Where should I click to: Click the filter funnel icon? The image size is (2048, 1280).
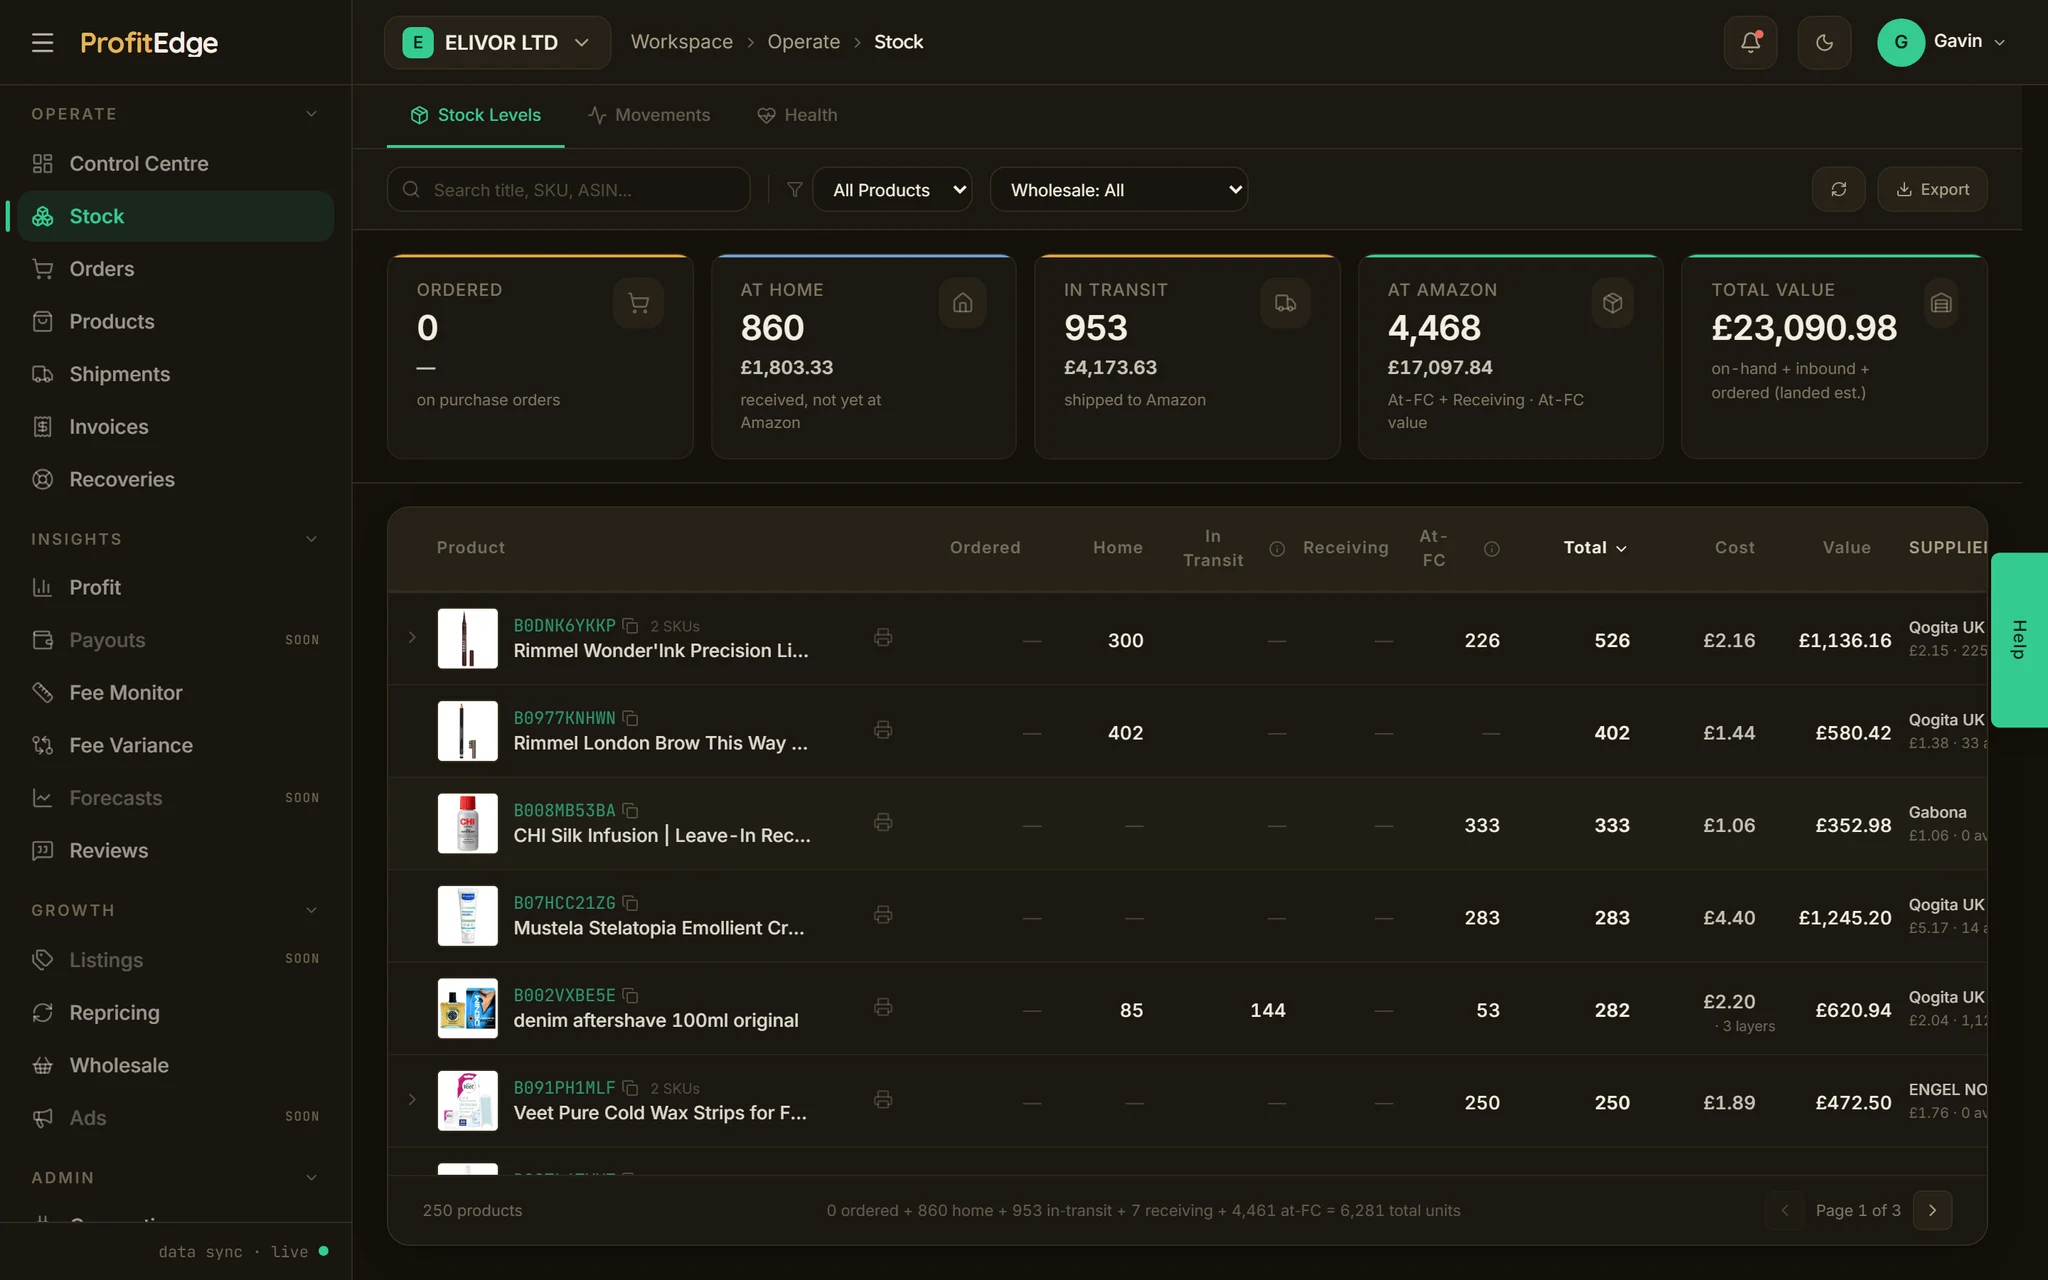[x=795, y=189]
